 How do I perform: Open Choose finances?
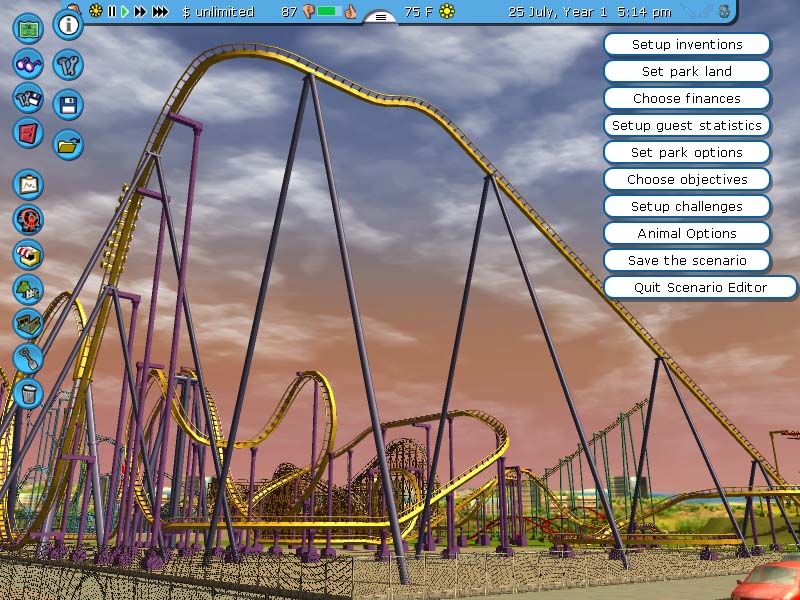687,98
